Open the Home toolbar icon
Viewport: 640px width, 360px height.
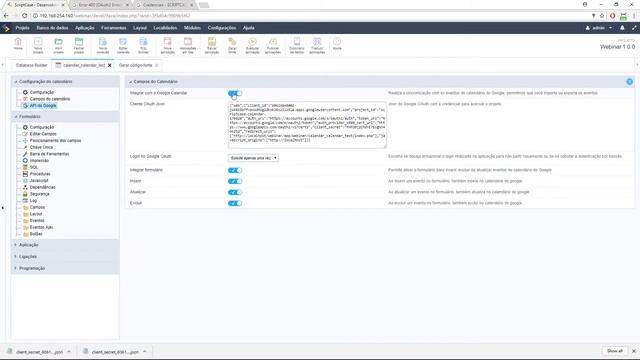pos(18,44)
